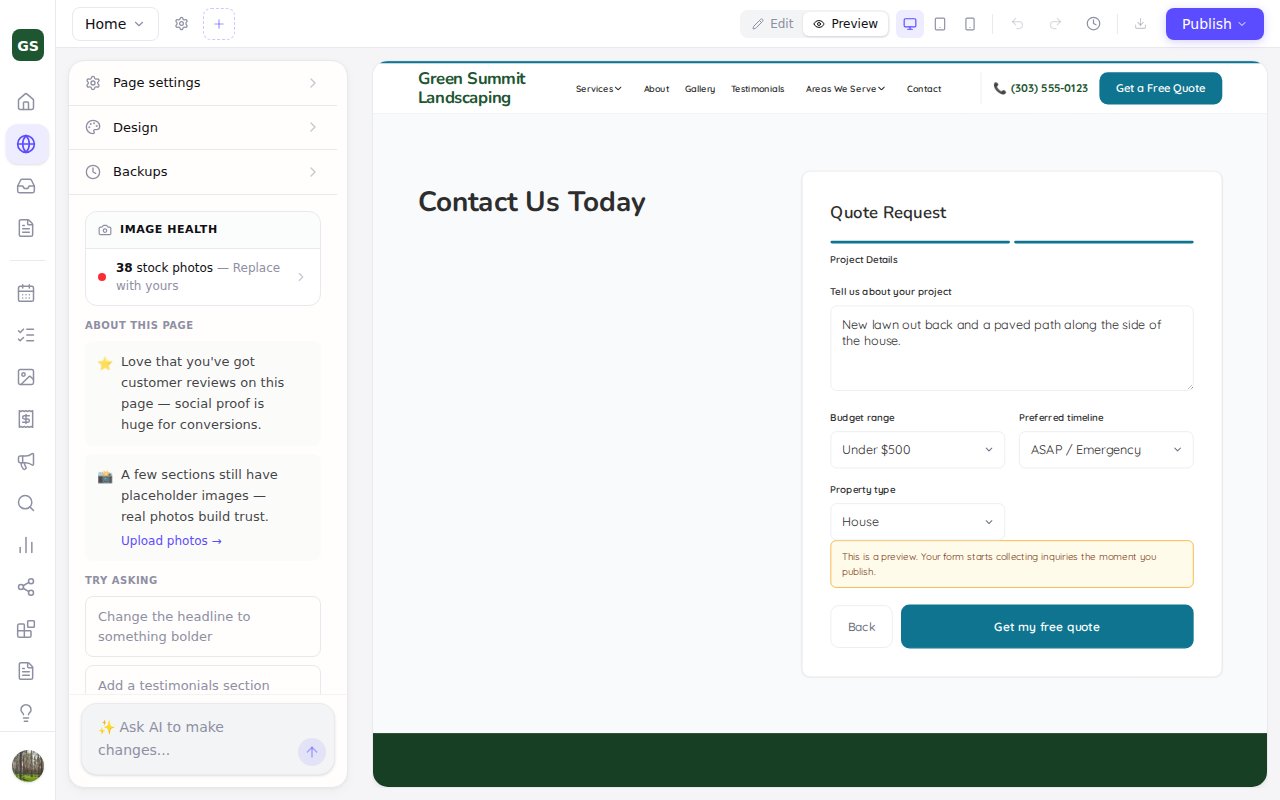Click the Green Summit Landscaping logo
The height and width of the screenshot is (800, 1280).
(471, 88)
